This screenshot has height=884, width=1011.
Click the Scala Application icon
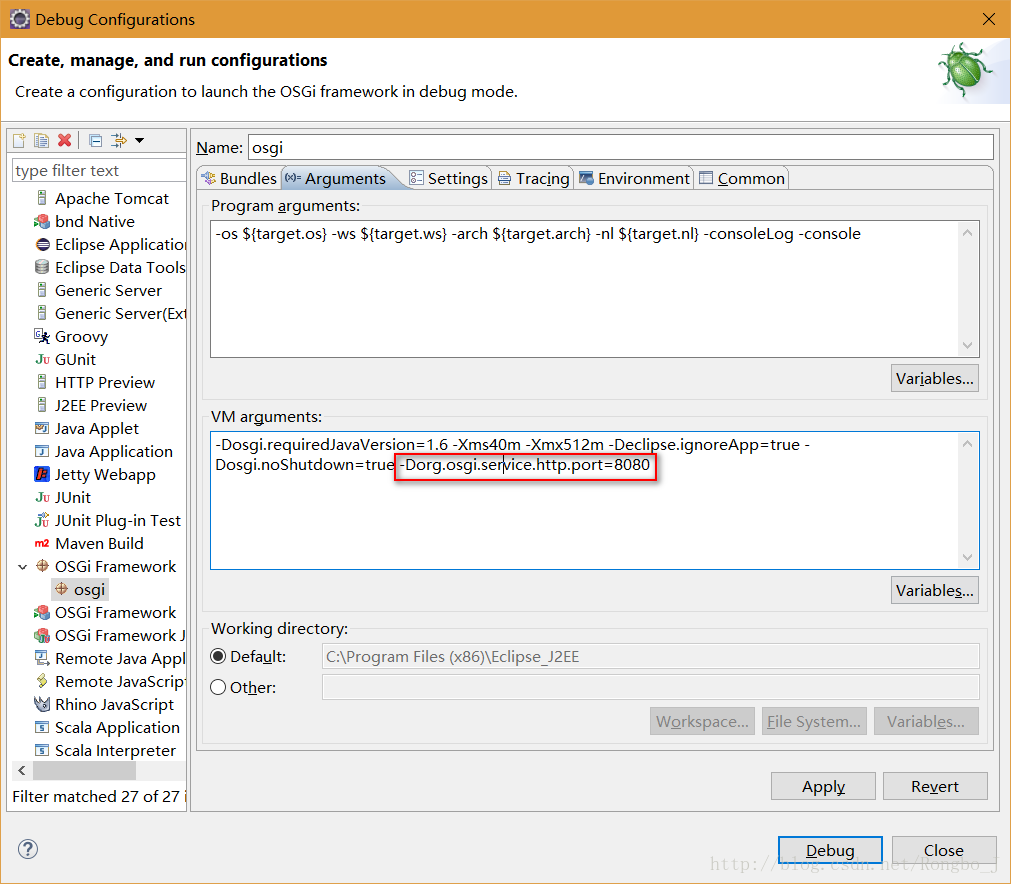point(42,727)
